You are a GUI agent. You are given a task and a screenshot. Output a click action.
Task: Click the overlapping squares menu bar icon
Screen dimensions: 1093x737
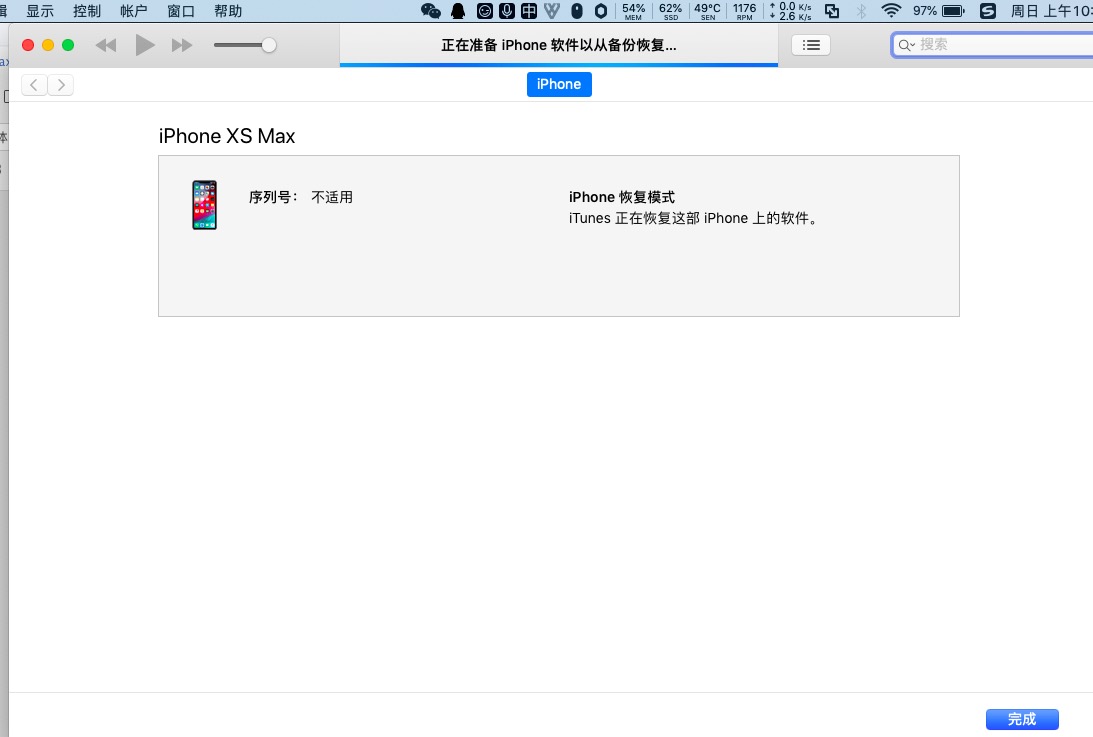832,11
